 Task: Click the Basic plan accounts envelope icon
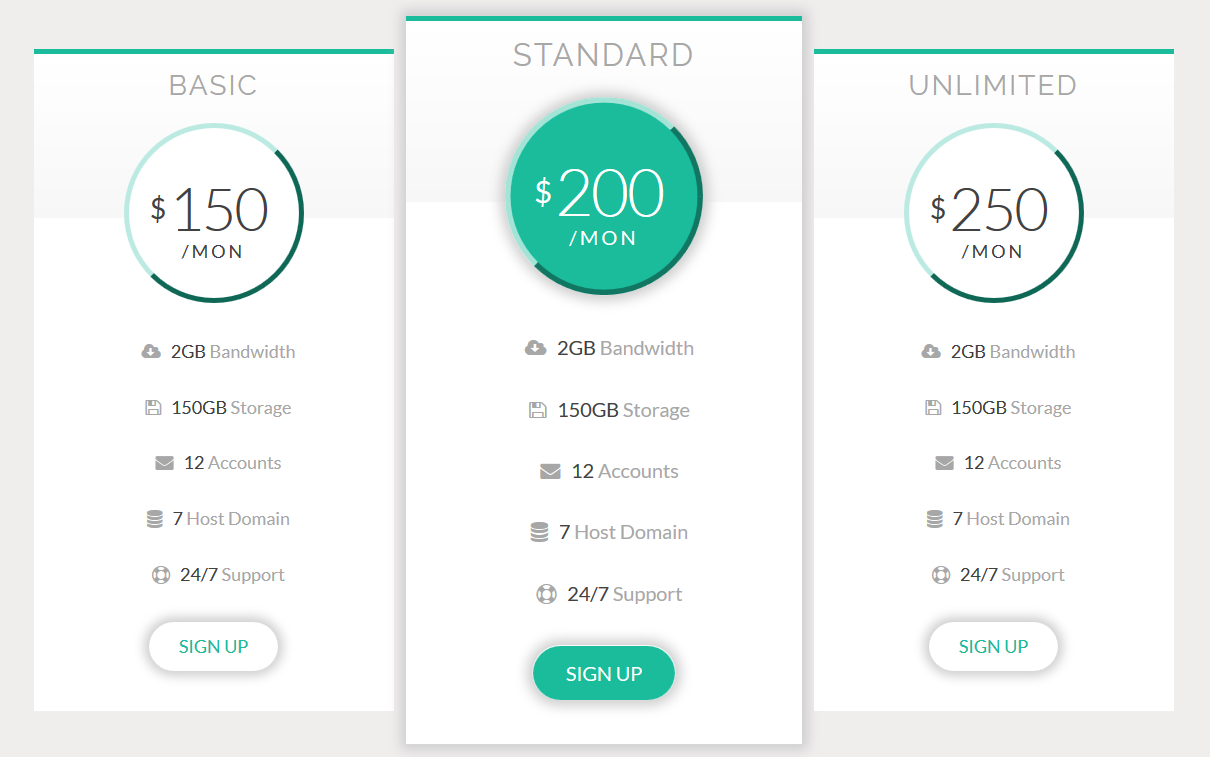[164, 463]
